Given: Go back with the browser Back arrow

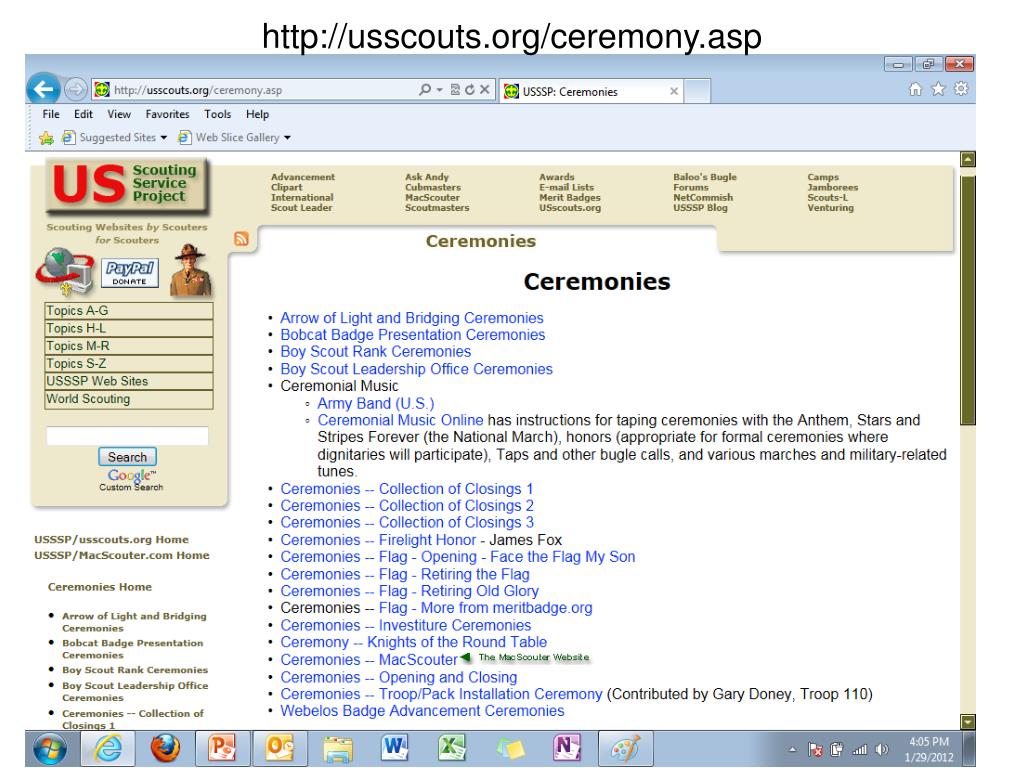Looking at the screenshot, I should (x=44, y=89).
